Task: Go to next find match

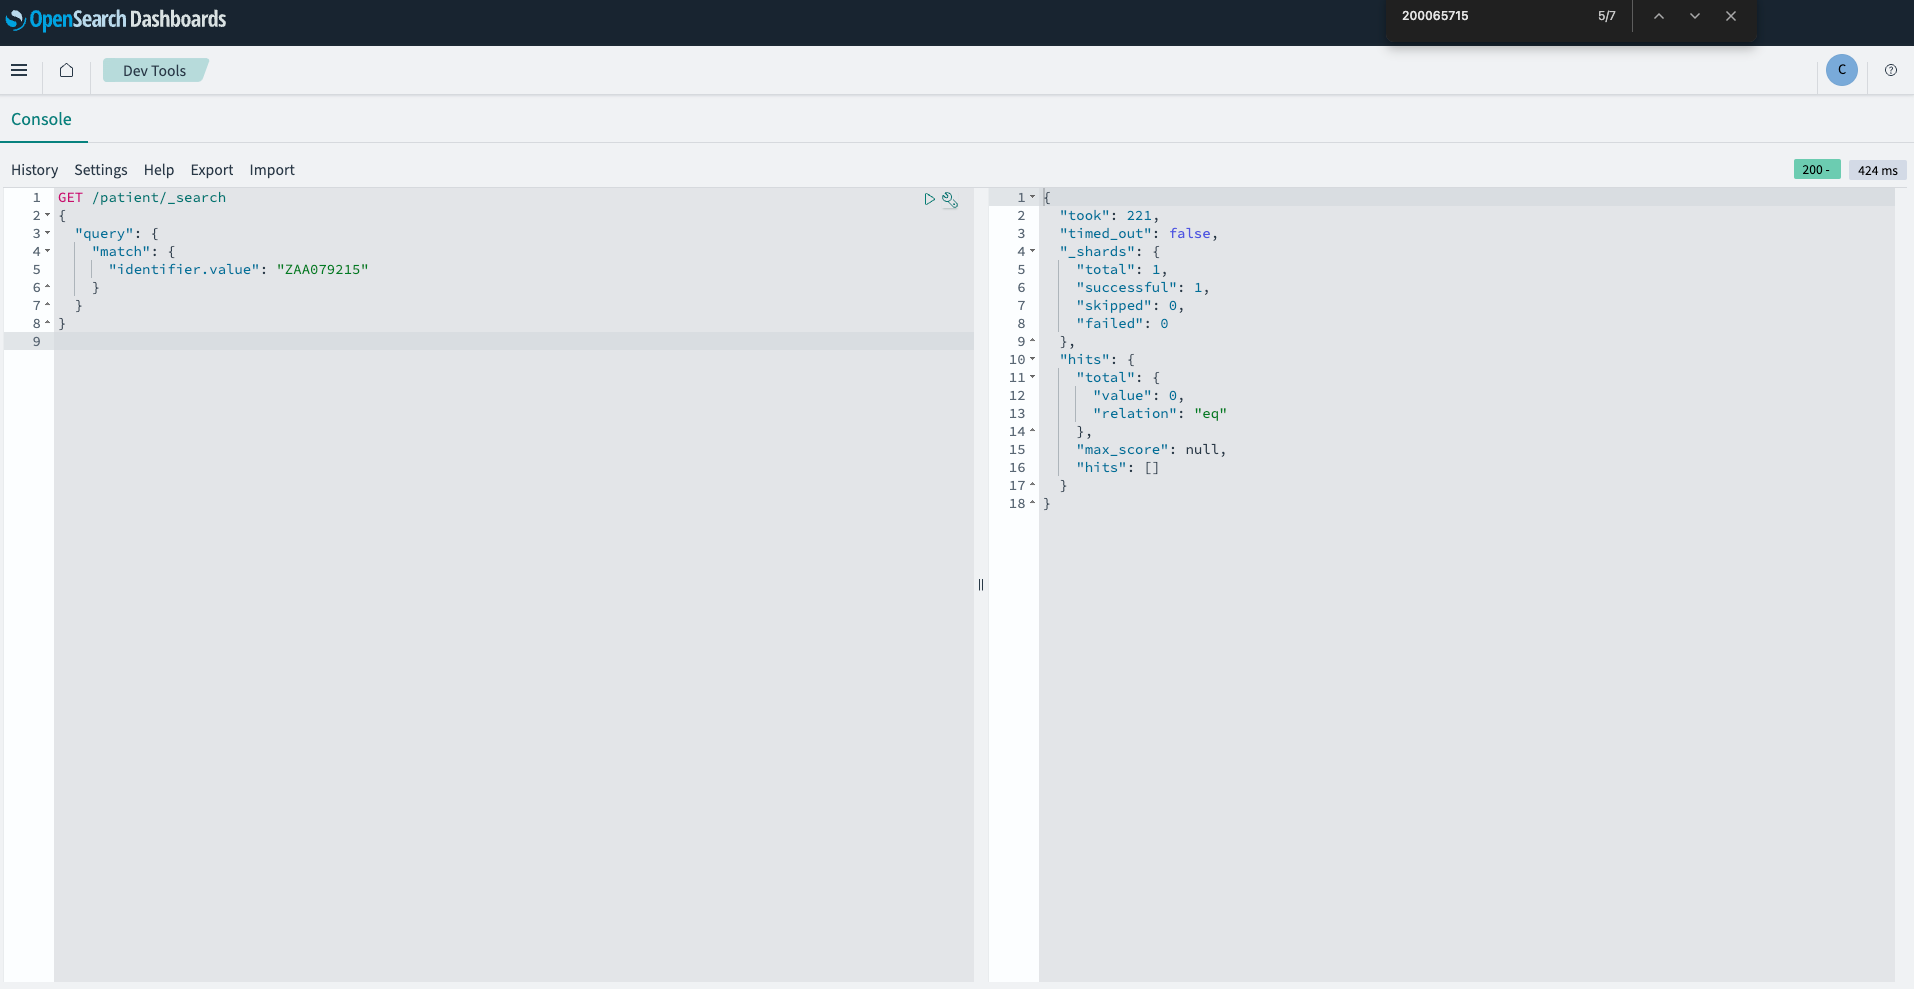Action: 1695,16
